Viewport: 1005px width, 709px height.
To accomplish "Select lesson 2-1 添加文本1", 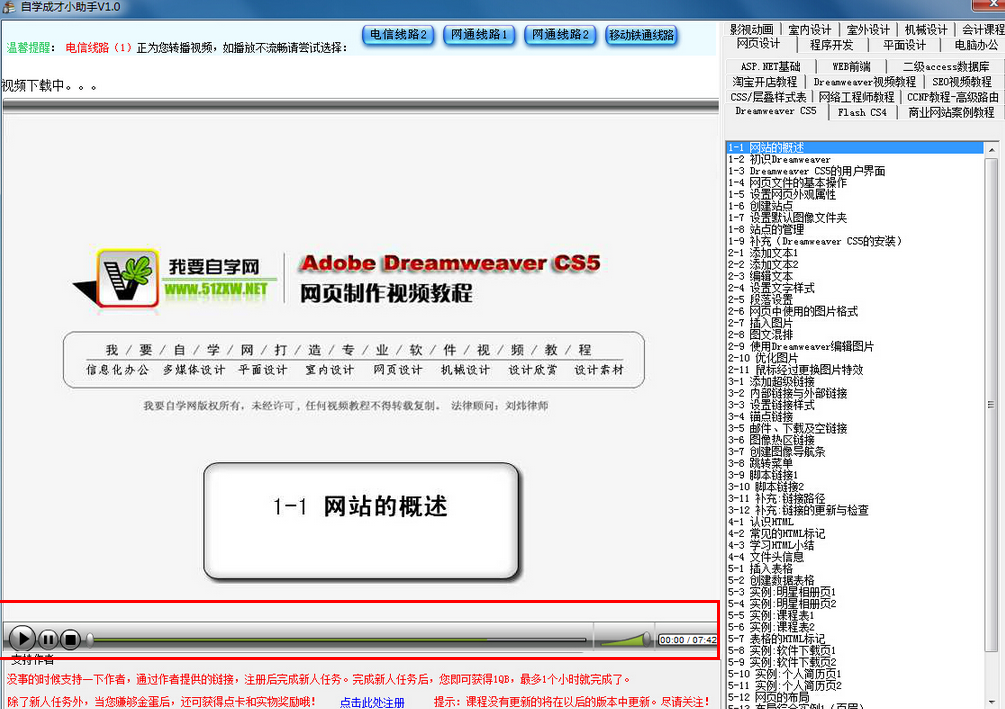I will tap(854, 253).
